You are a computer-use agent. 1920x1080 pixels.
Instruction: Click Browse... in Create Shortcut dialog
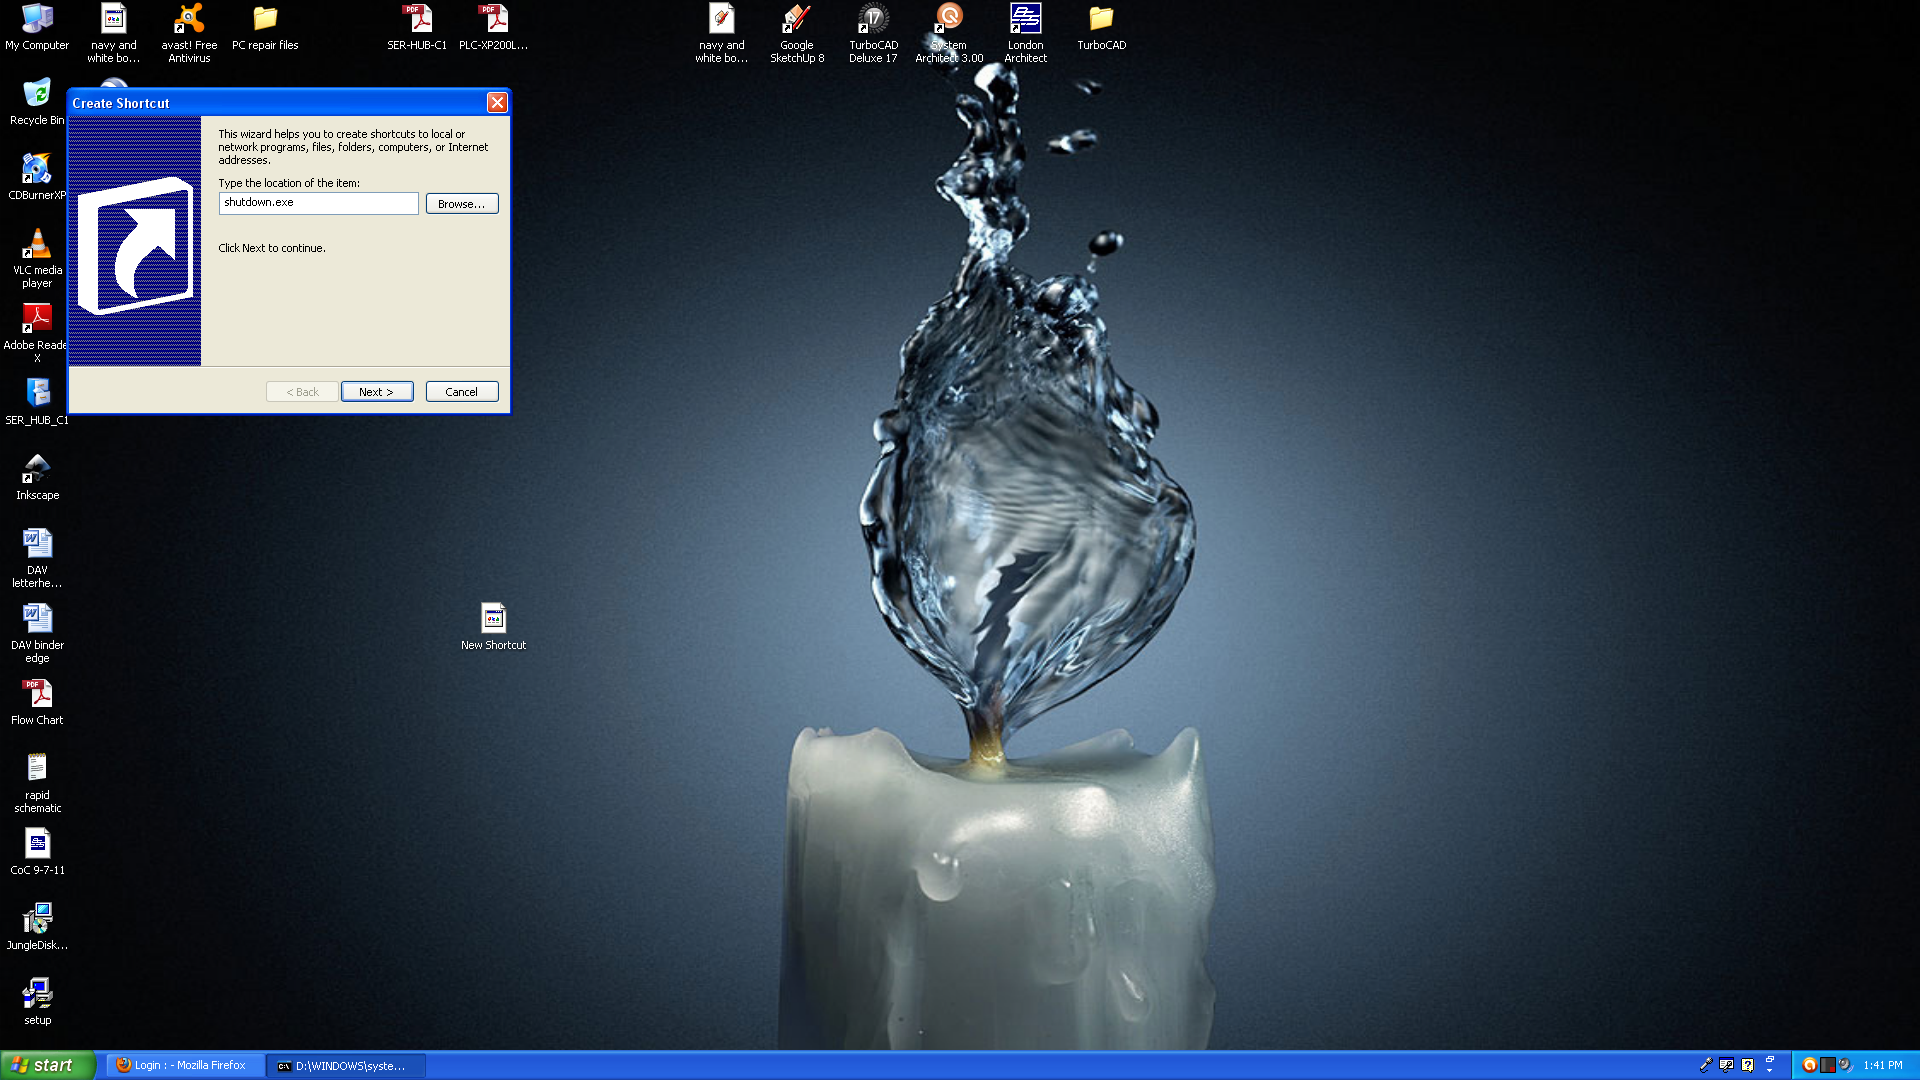click(461, 203)
